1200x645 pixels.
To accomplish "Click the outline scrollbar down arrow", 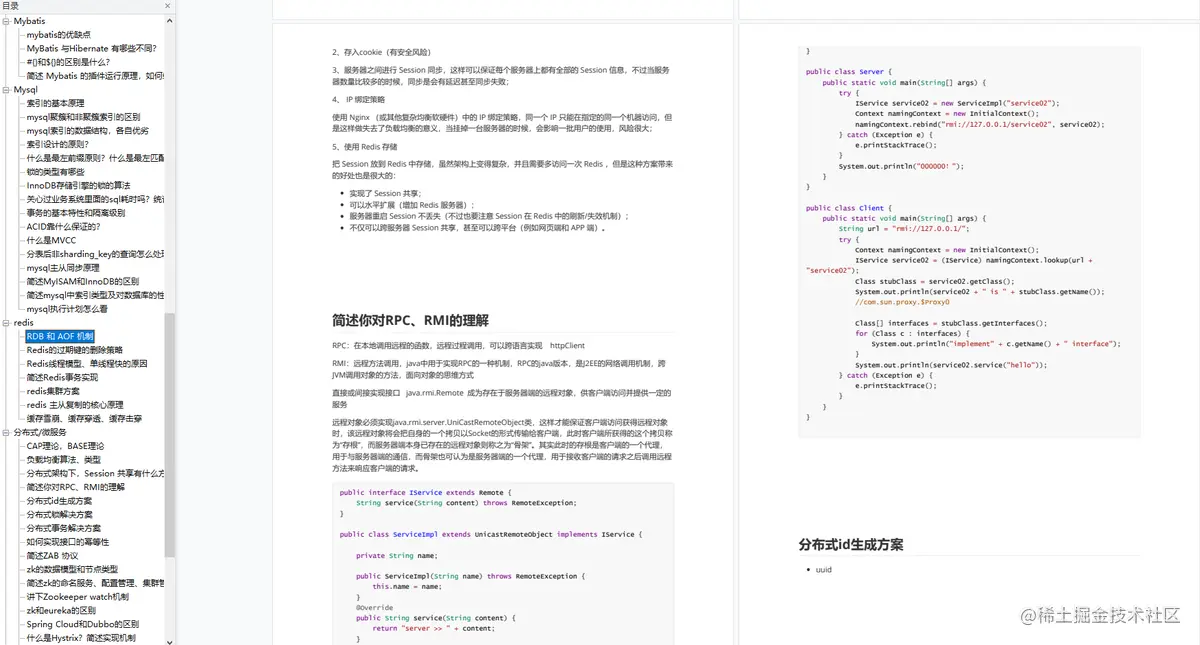I will point(169,640).
